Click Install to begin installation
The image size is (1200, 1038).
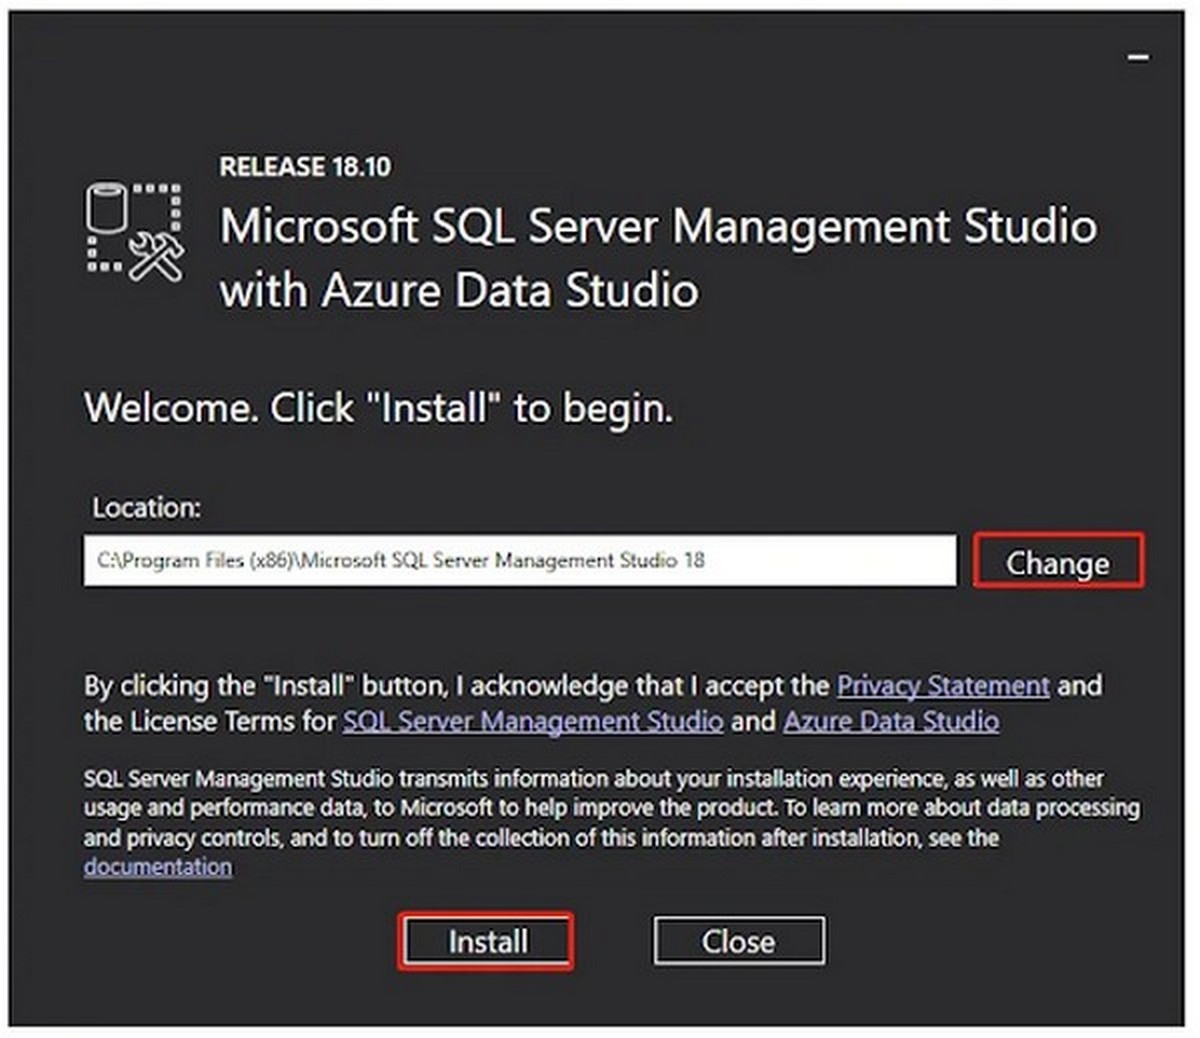click(486, 941)
